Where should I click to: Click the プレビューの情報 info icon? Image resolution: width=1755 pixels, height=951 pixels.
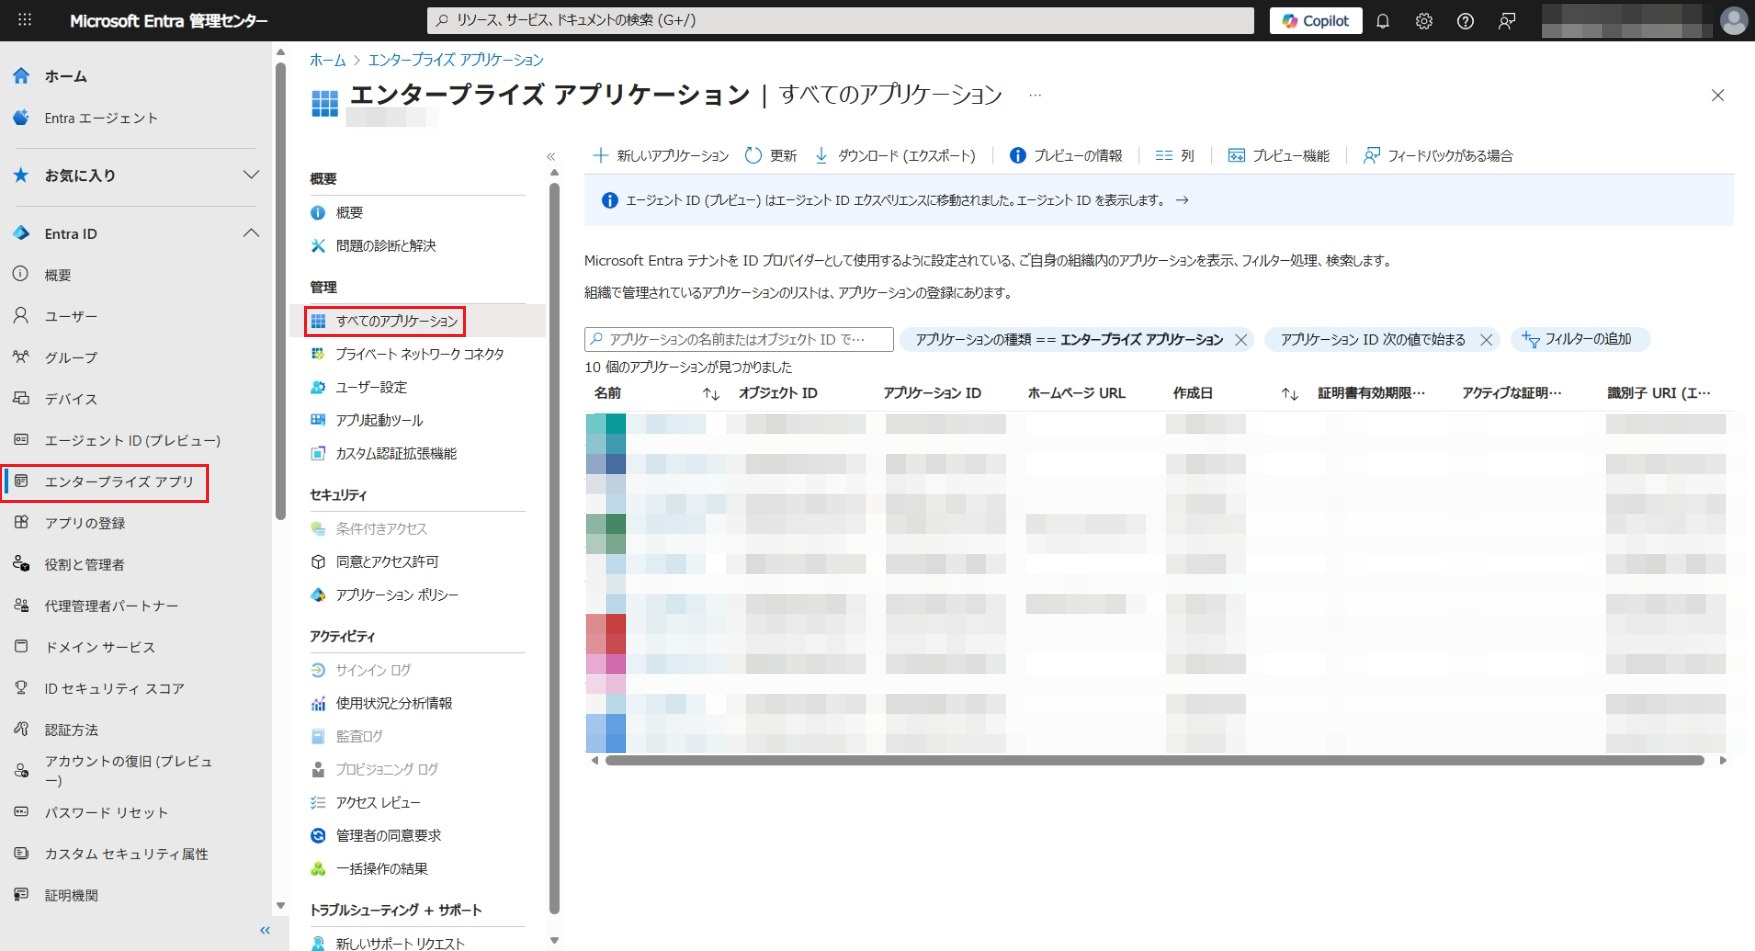1018,156
